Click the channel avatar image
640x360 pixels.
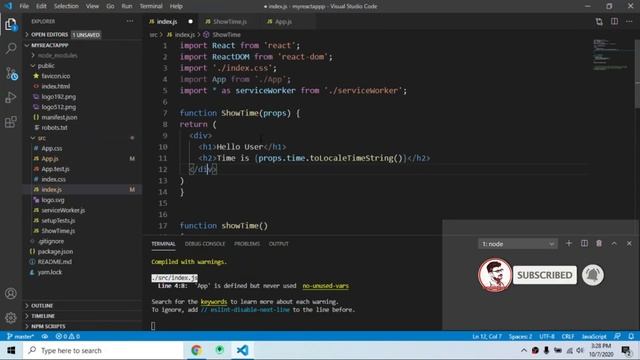pyautogui.click(x=494, y=275)
